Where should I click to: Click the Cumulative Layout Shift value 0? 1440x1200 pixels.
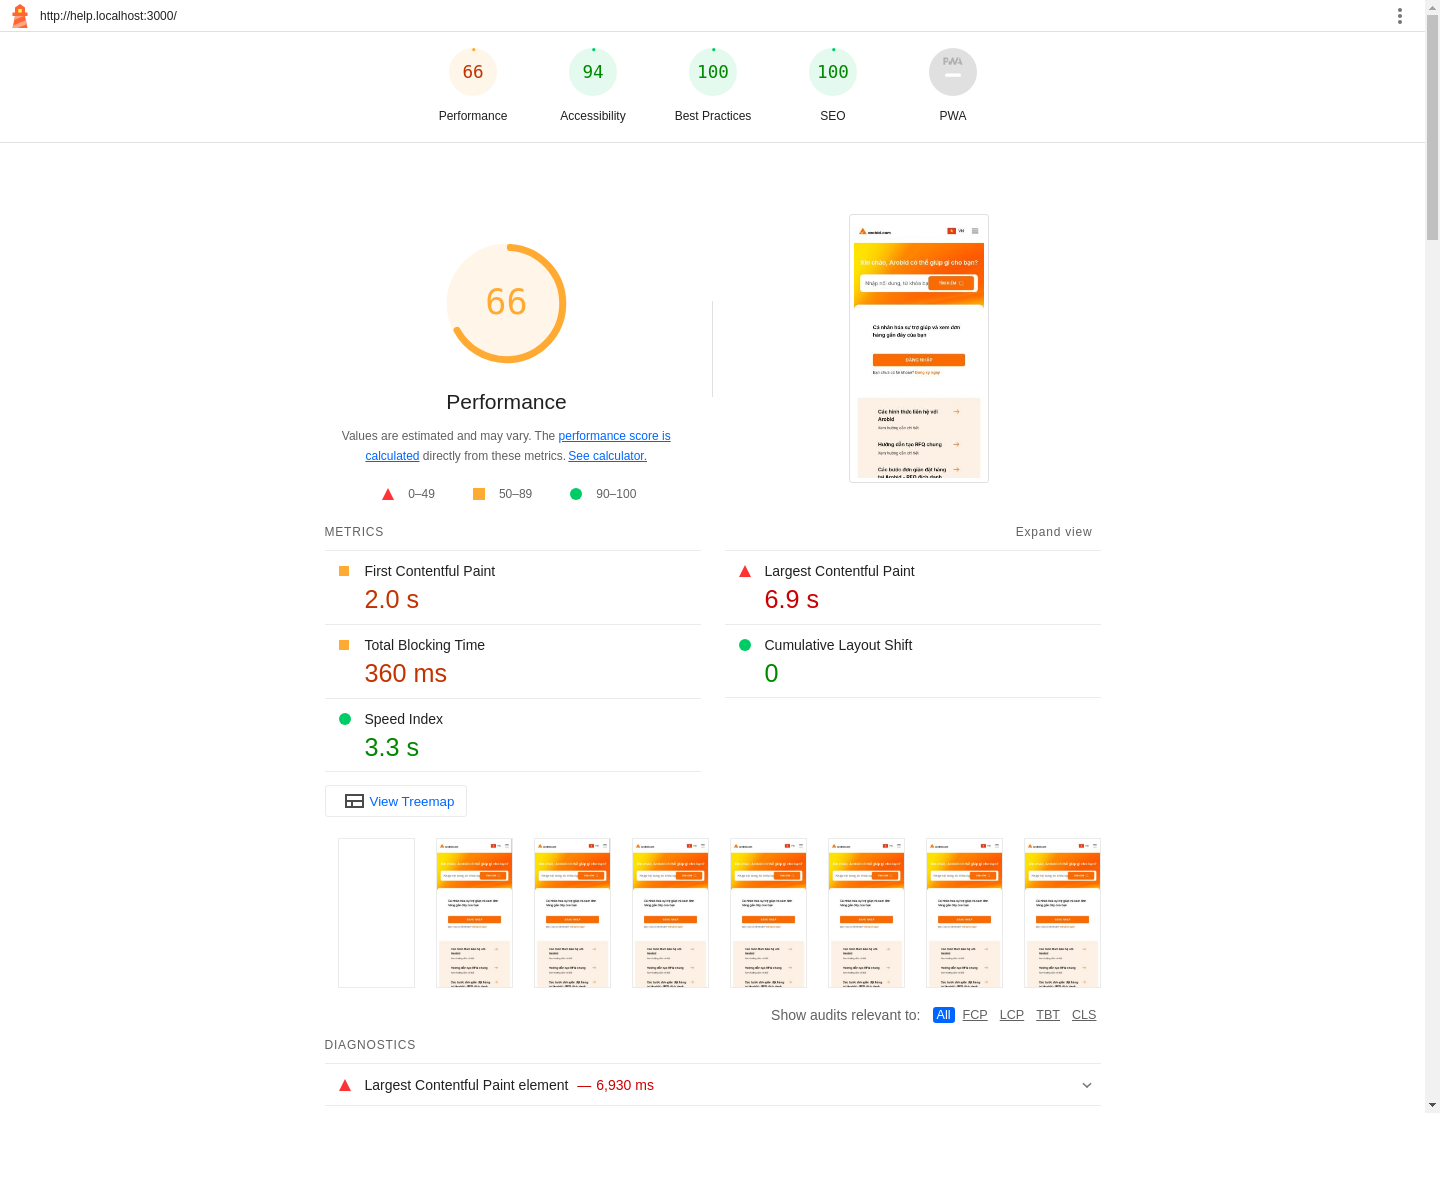(x=771, y=673)
